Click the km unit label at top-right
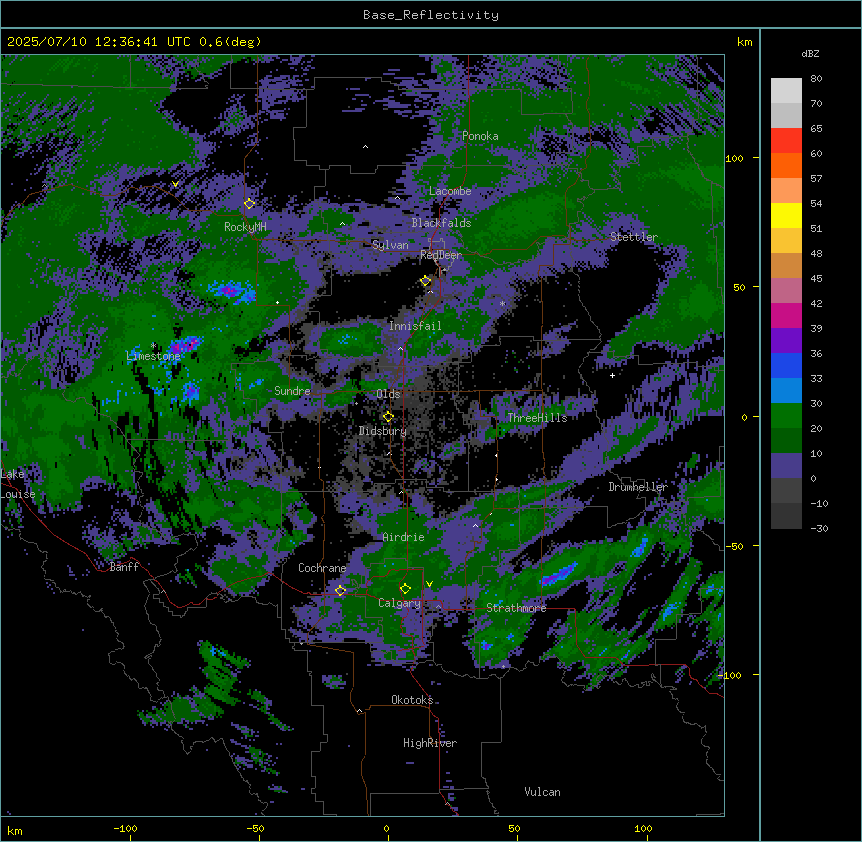Screen dimensions: 862x842 pyautogui.click(x=745, y=42)
